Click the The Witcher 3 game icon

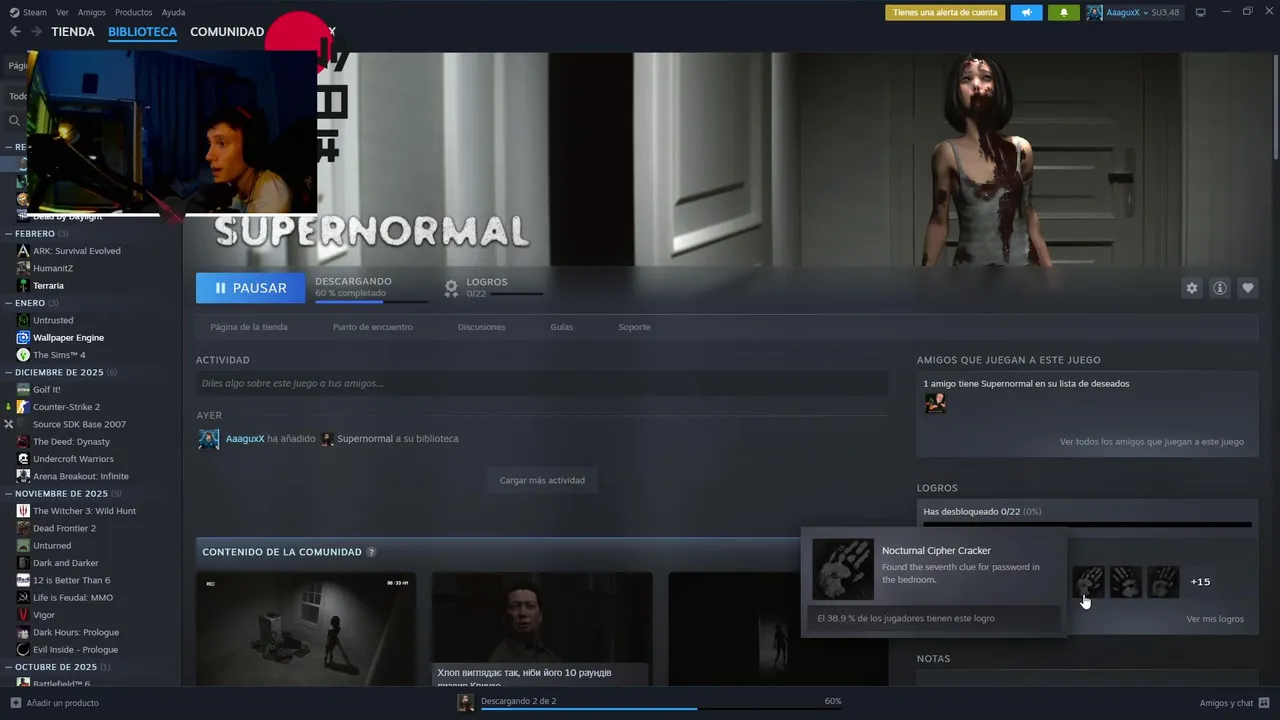coord(23,511)
